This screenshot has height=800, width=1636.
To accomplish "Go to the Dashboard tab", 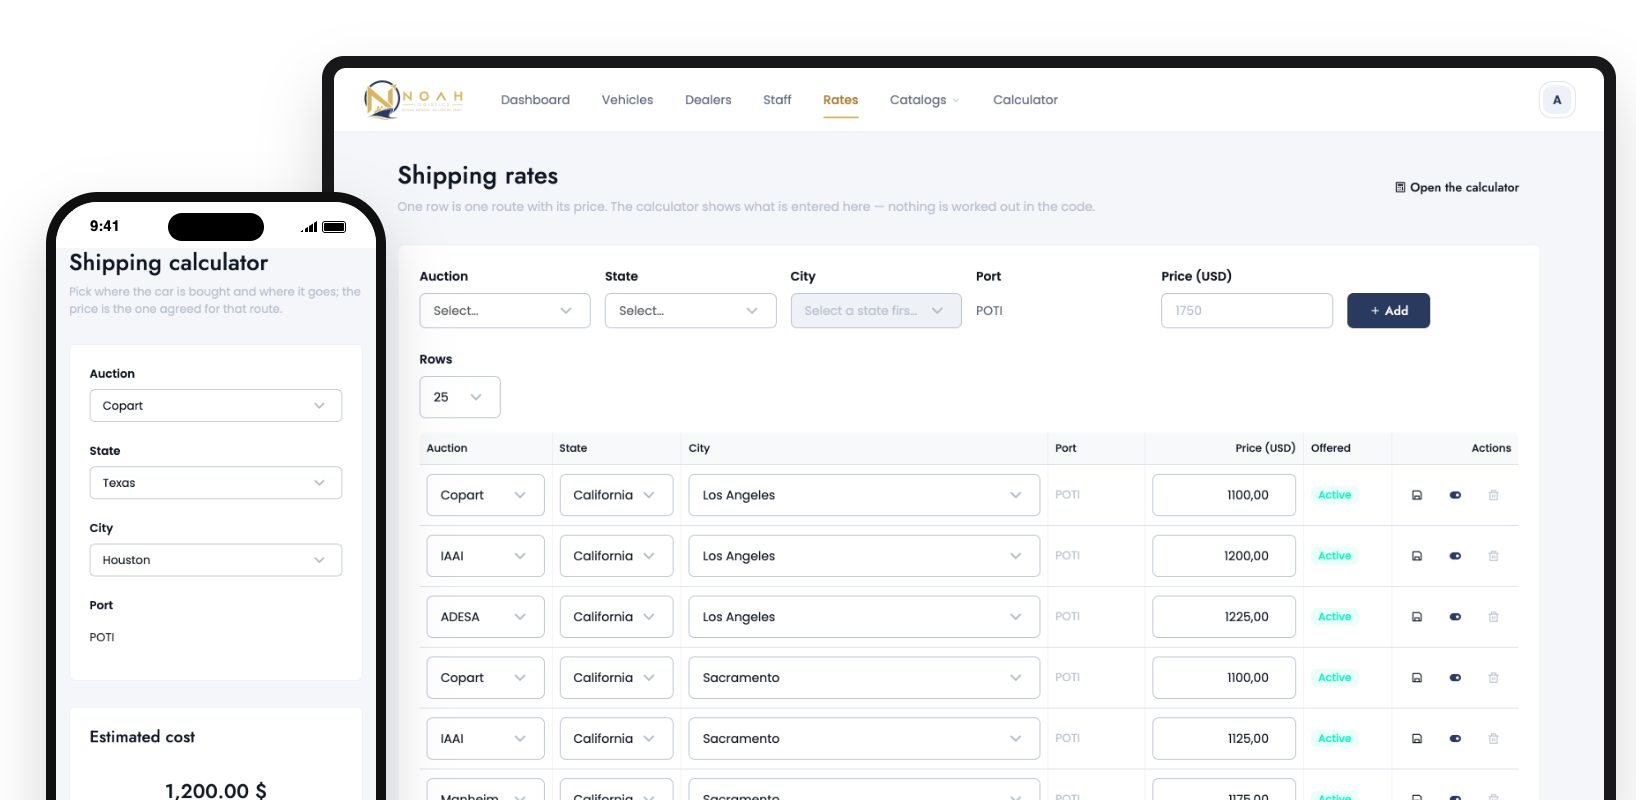I will click(x=535, y=100).
